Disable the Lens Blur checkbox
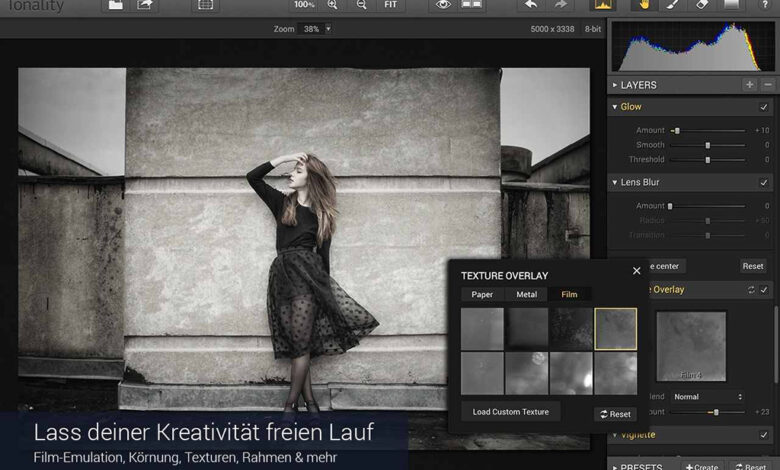The image size is (780, 470). (x=764, y=183)
